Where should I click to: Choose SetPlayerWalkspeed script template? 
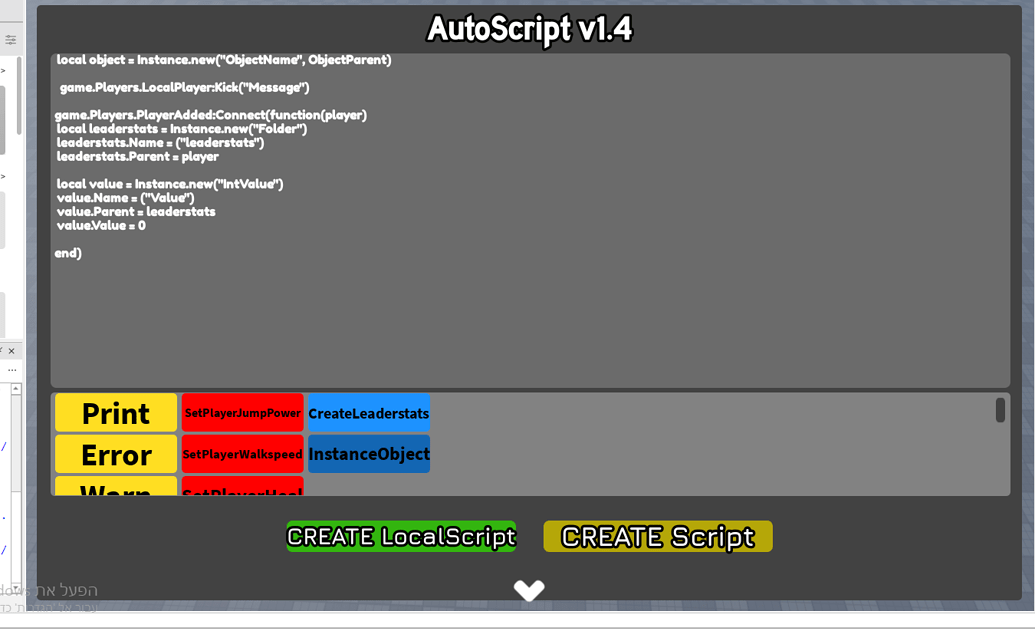242,454
